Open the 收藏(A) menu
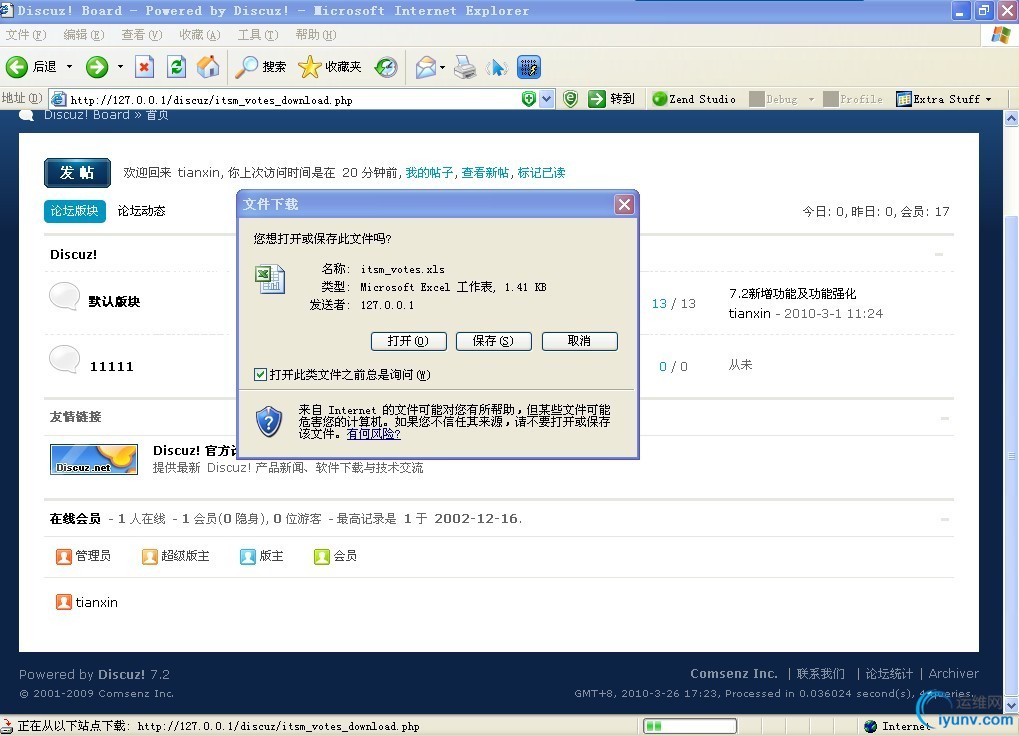The image size is (1019, 736). (200, 34)
